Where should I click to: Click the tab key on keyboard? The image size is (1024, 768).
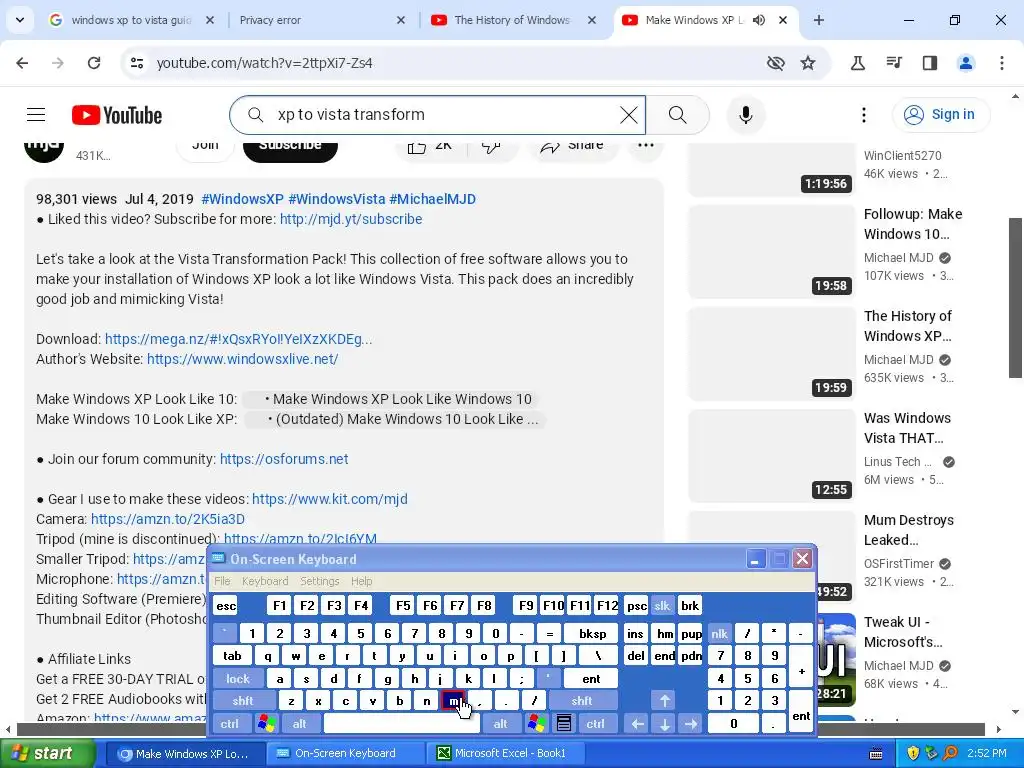tap(232, 656)
